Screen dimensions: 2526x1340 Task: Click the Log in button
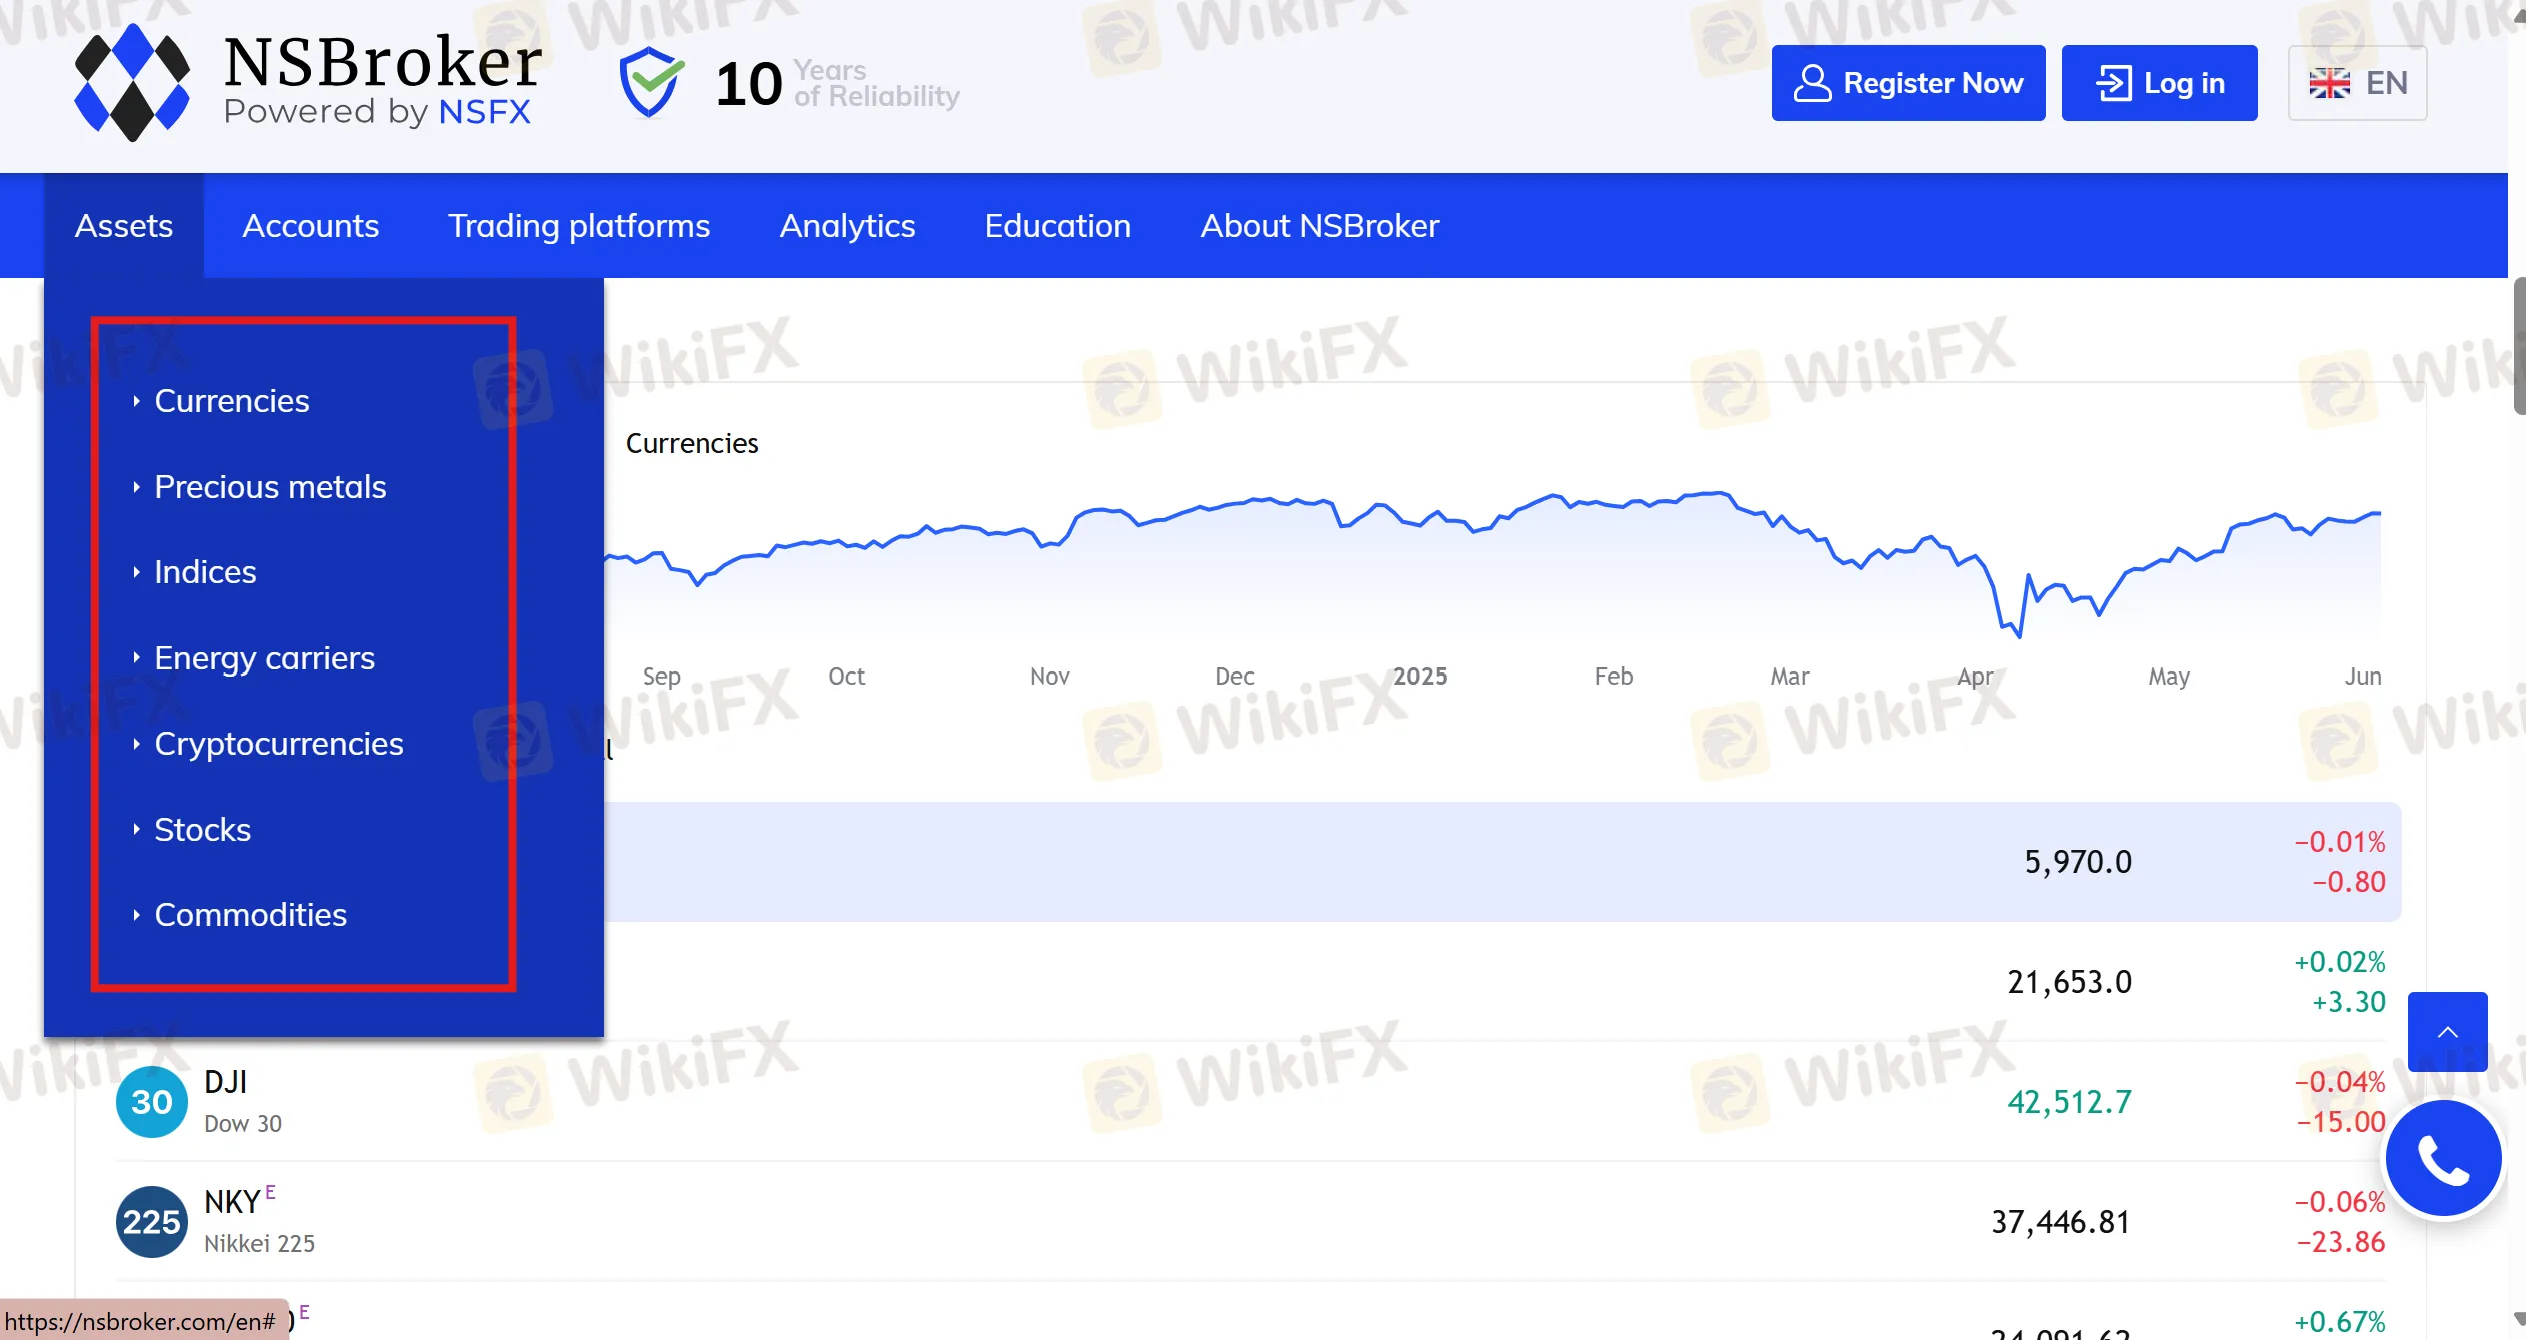point(2159,83)
